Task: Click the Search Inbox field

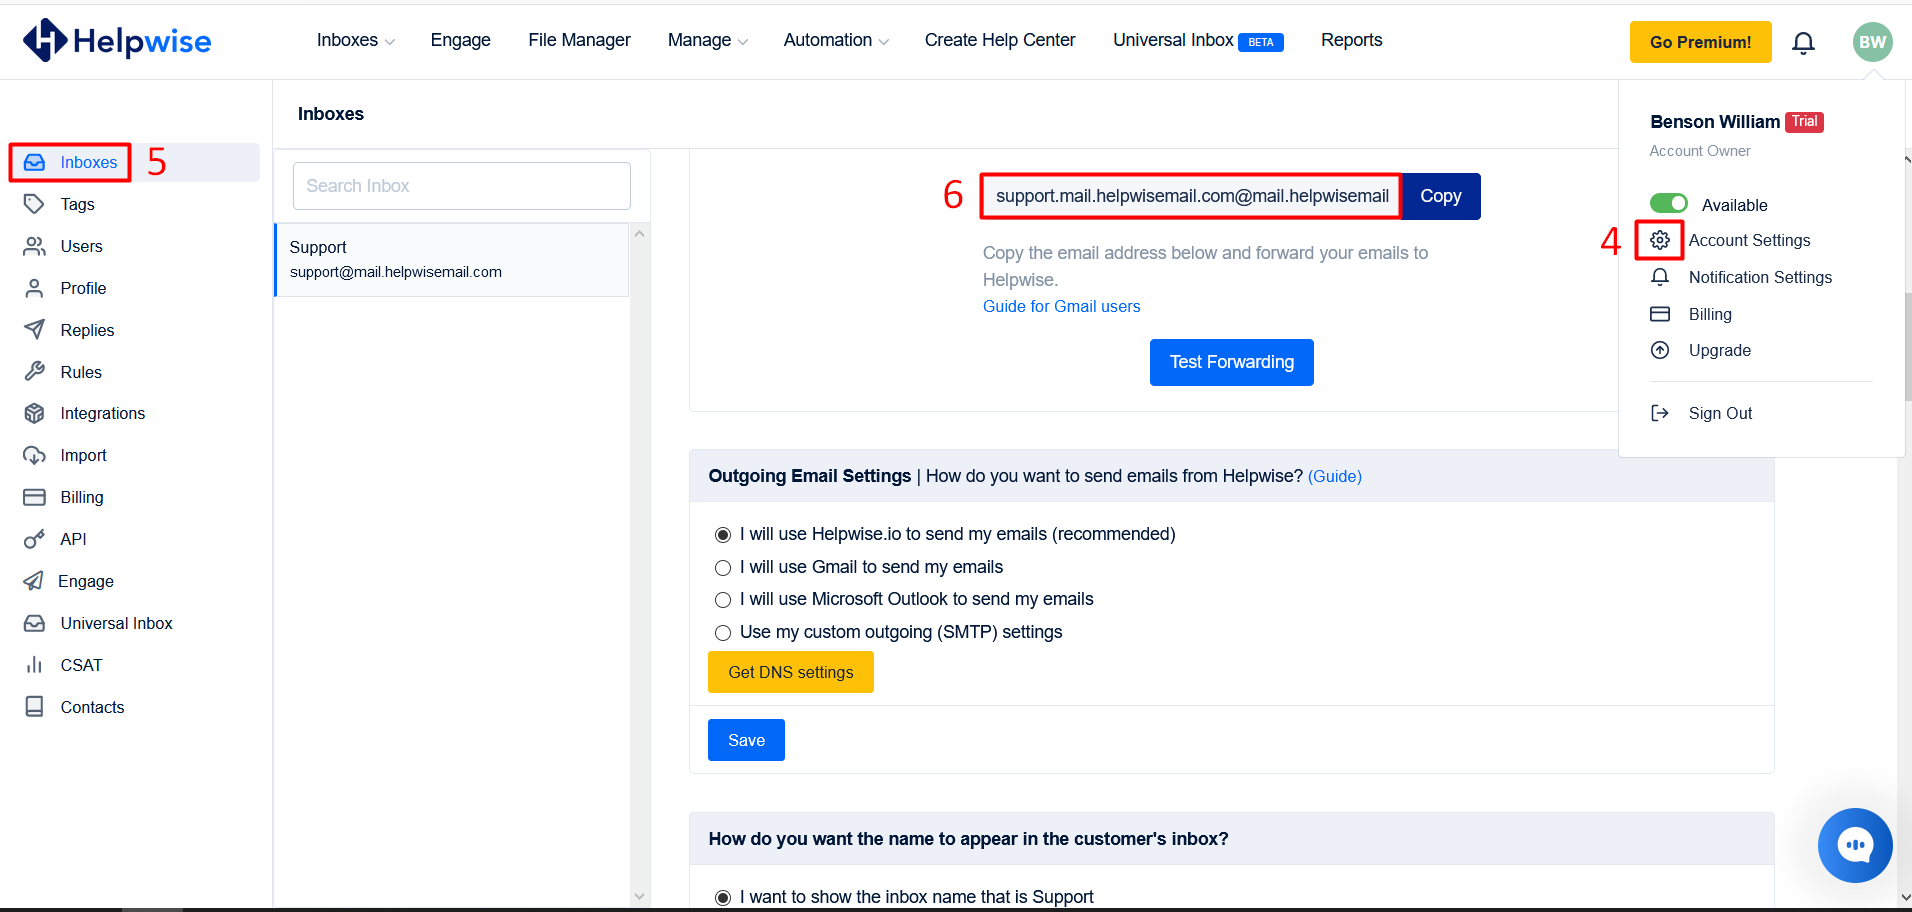Action: [x=461, y=186]
